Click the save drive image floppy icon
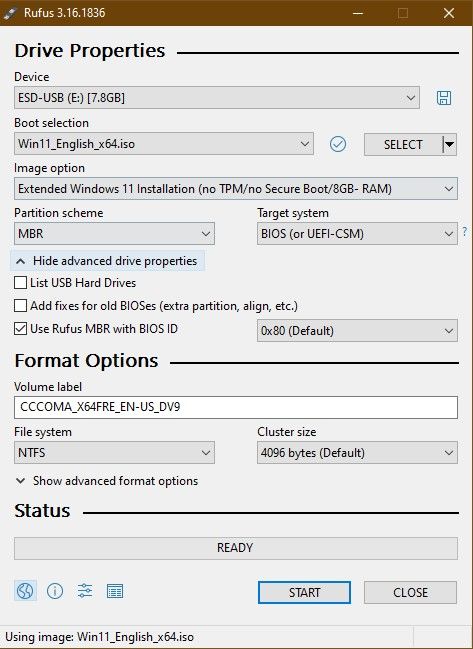The width and height of the screenshot is (473, 649). pos(444,98)
